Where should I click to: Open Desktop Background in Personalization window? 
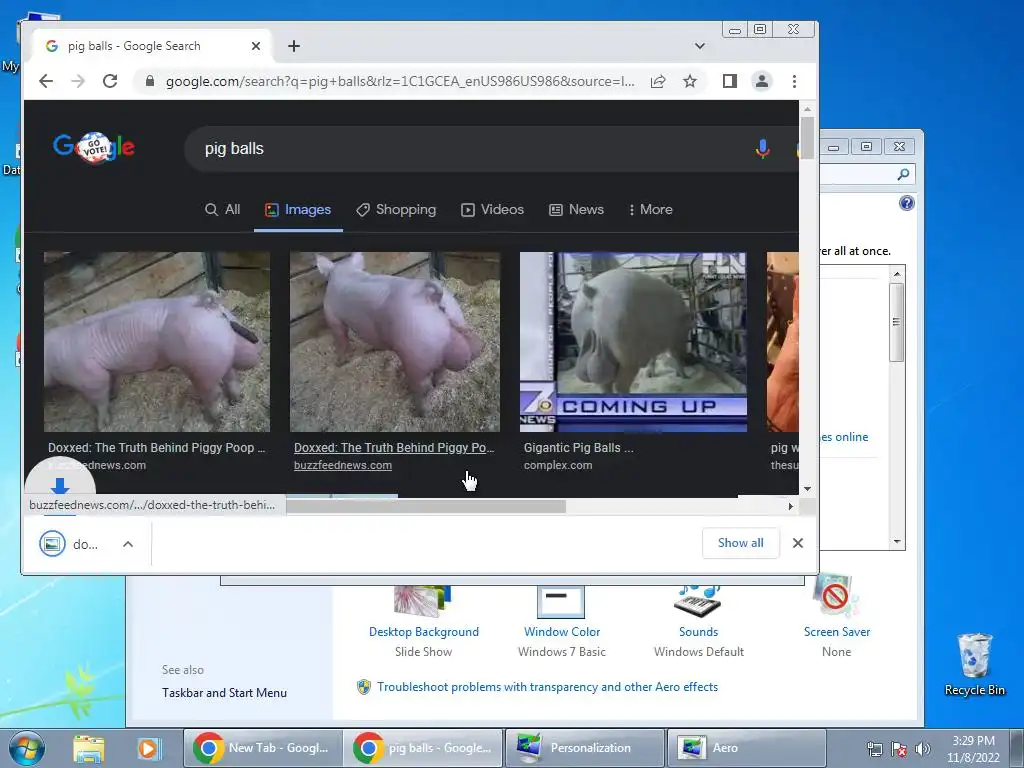(x=423, y=632)
